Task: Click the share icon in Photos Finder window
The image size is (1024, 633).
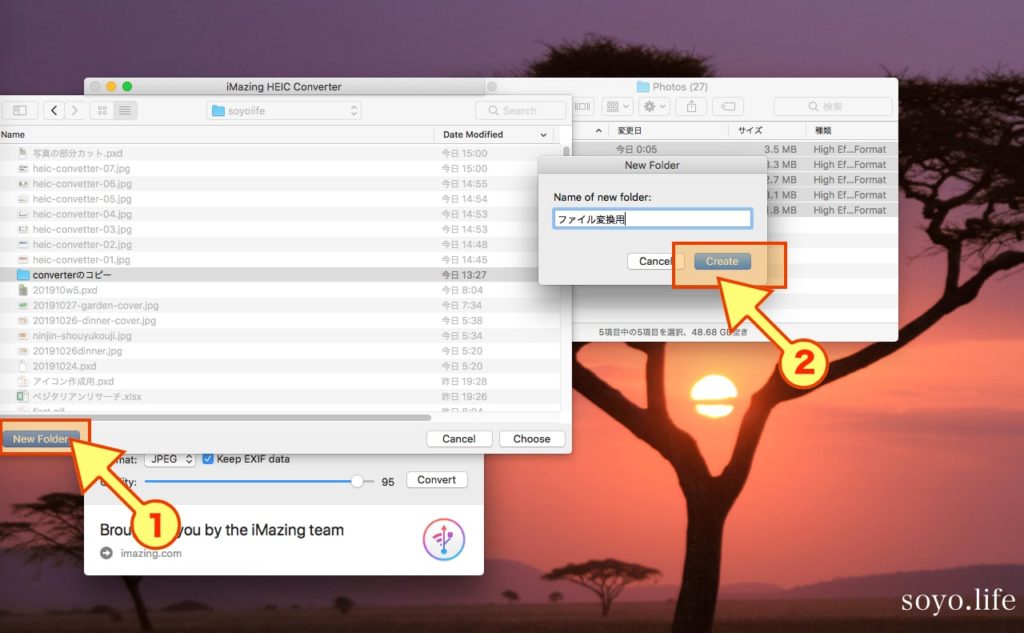Action: click(692, 106)
